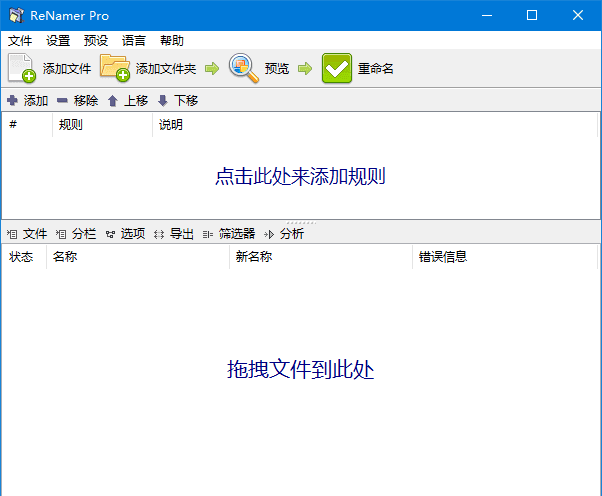Click the Add Files (添加文件) page icon
Screen dimensions: 602x496
coord(22,68)
